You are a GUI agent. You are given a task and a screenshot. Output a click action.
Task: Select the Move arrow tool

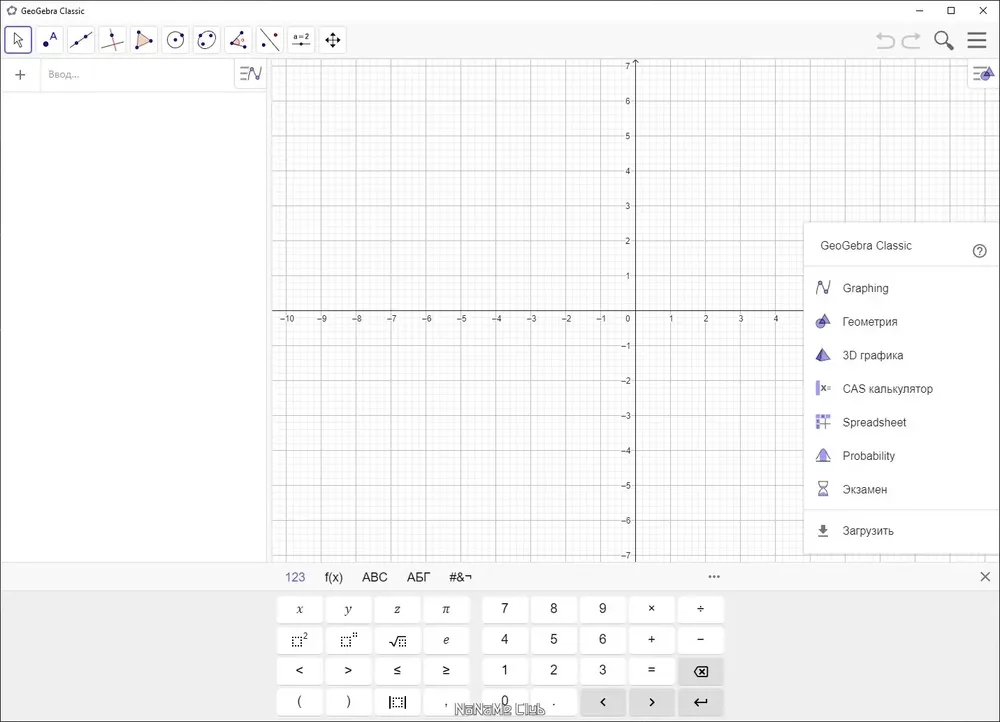click(x=18, y=40)
